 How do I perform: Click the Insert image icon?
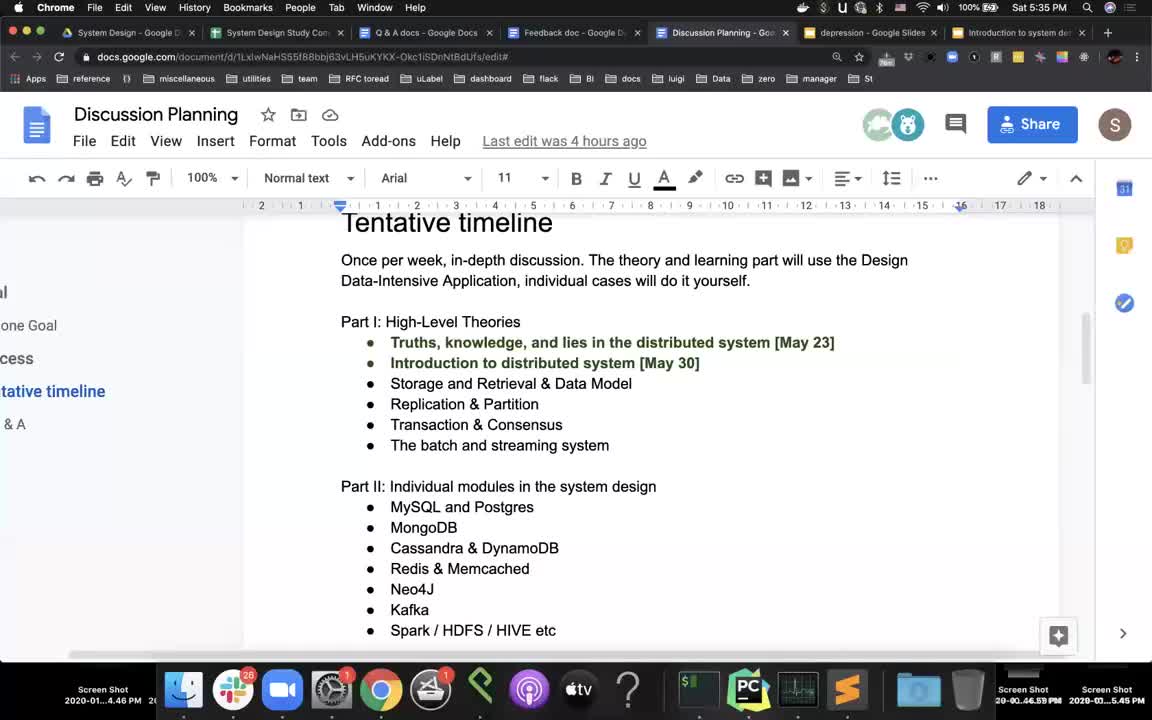791,179
